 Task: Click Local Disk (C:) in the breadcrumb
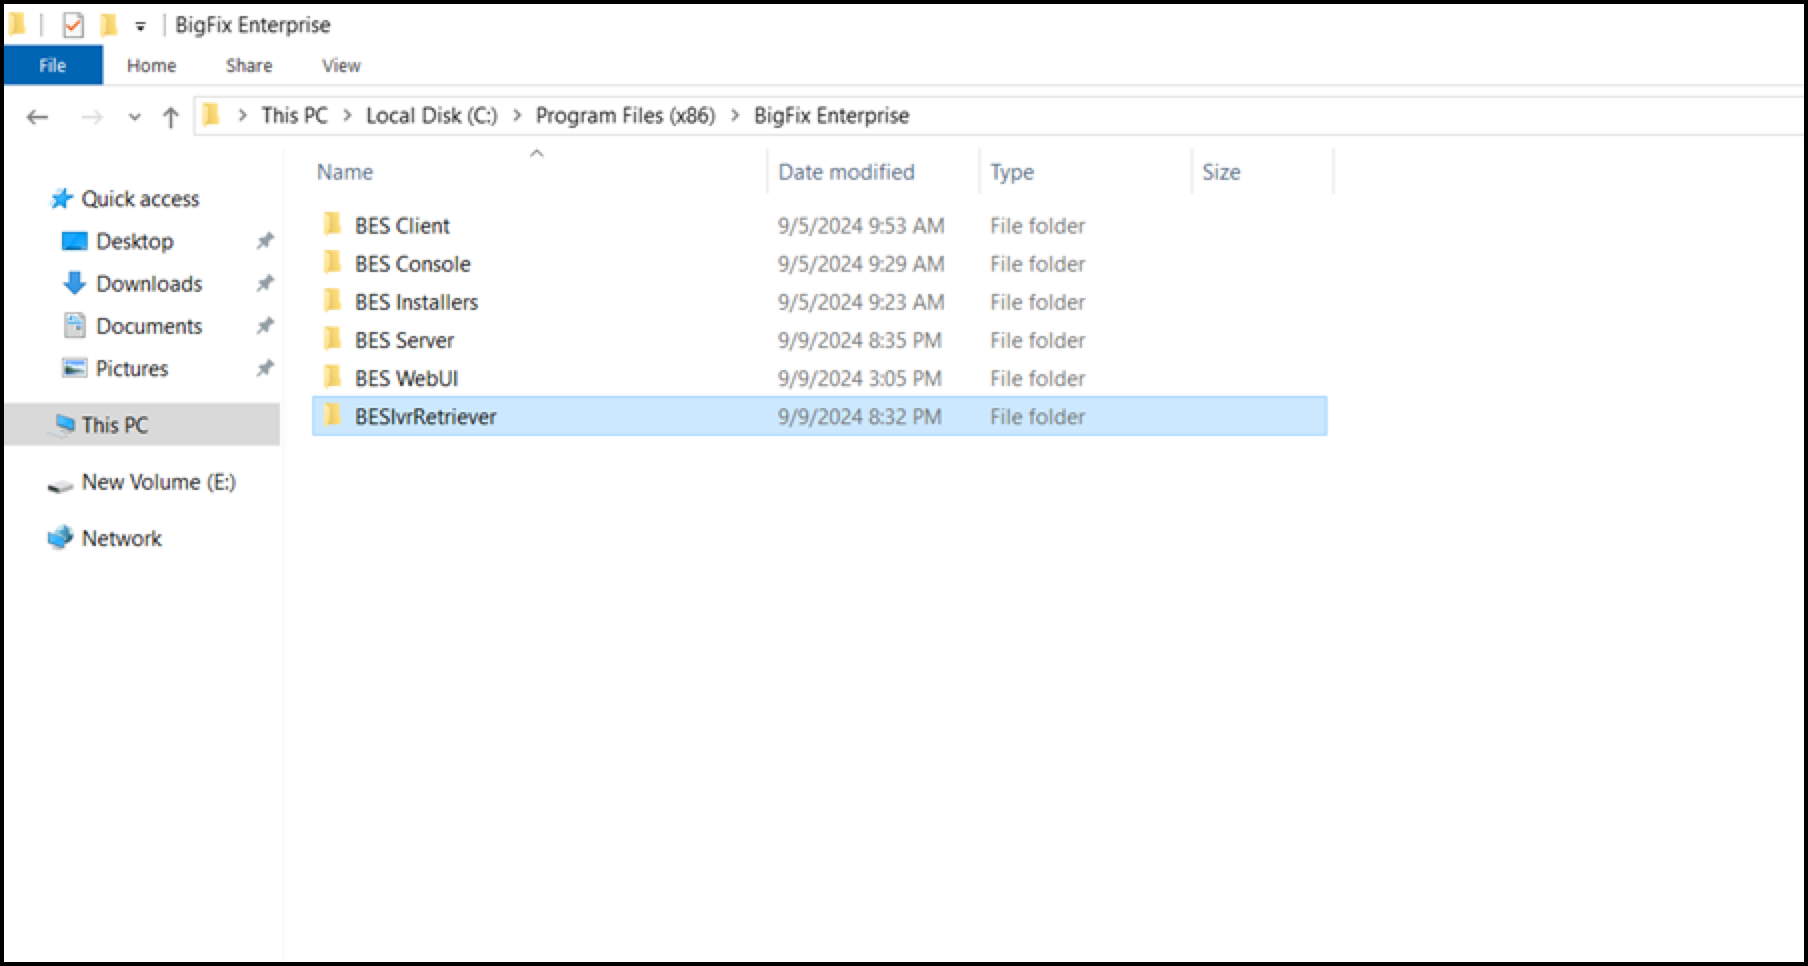pos(432,116)
